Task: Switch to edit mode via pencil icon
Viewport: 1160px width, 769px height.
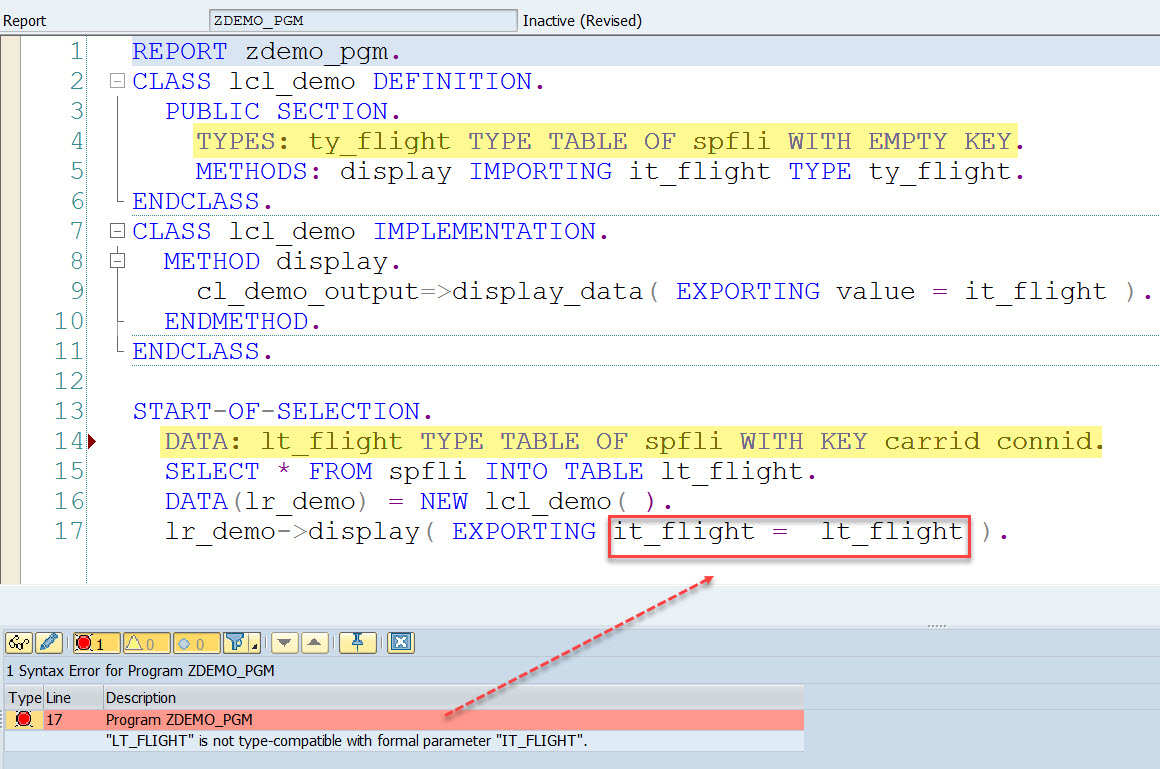Action: click(x=48, y=643)
